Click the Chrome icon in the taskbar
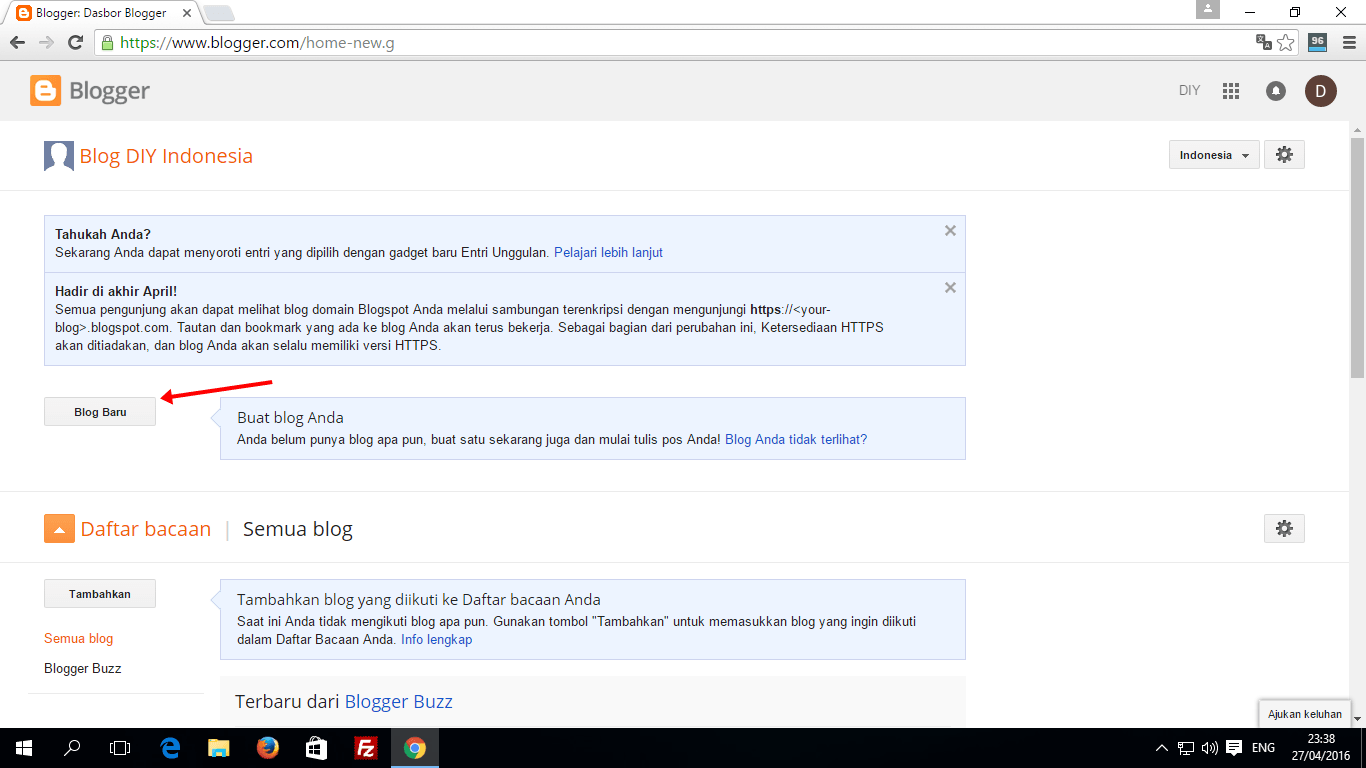Viewport: 1366px width, 768px height. [414, 748]
